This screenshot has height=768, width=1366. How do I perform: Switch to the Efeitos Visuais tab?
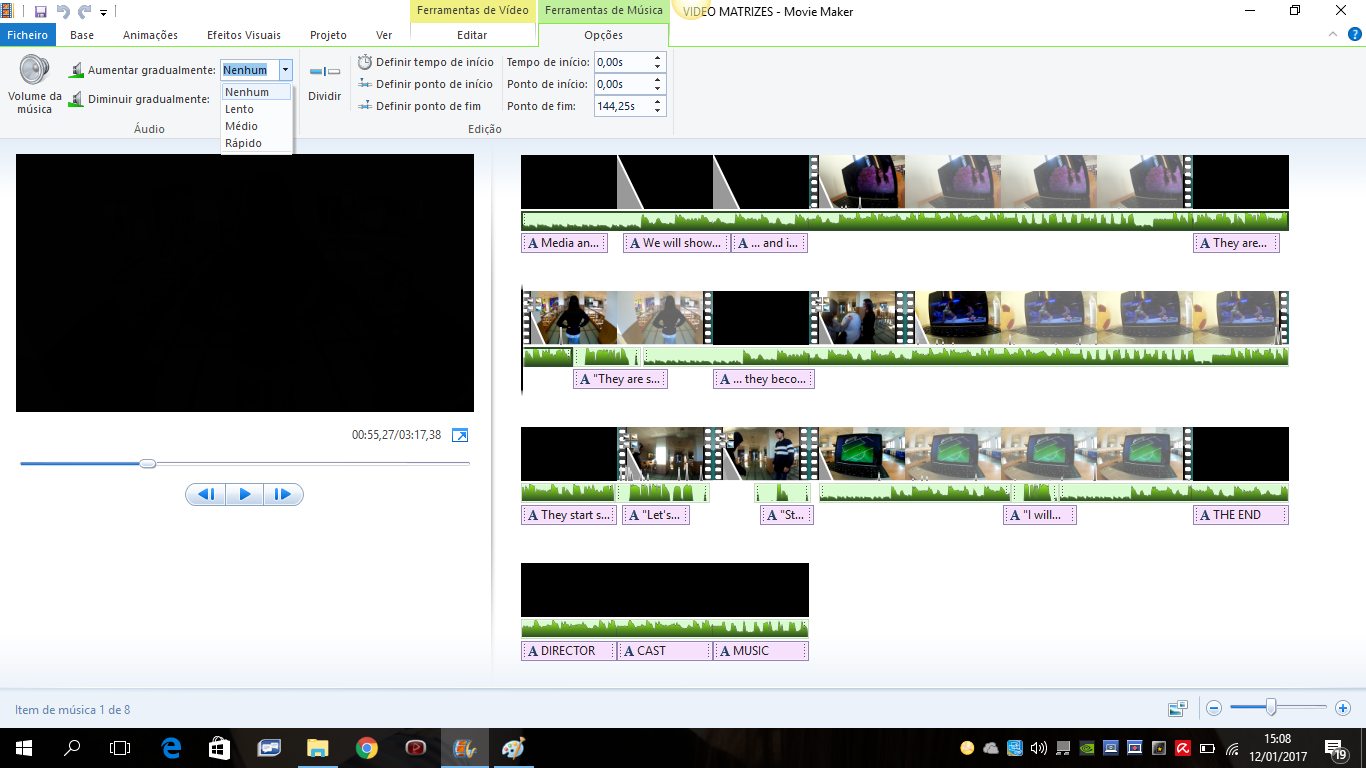click(x=244, y=35)
